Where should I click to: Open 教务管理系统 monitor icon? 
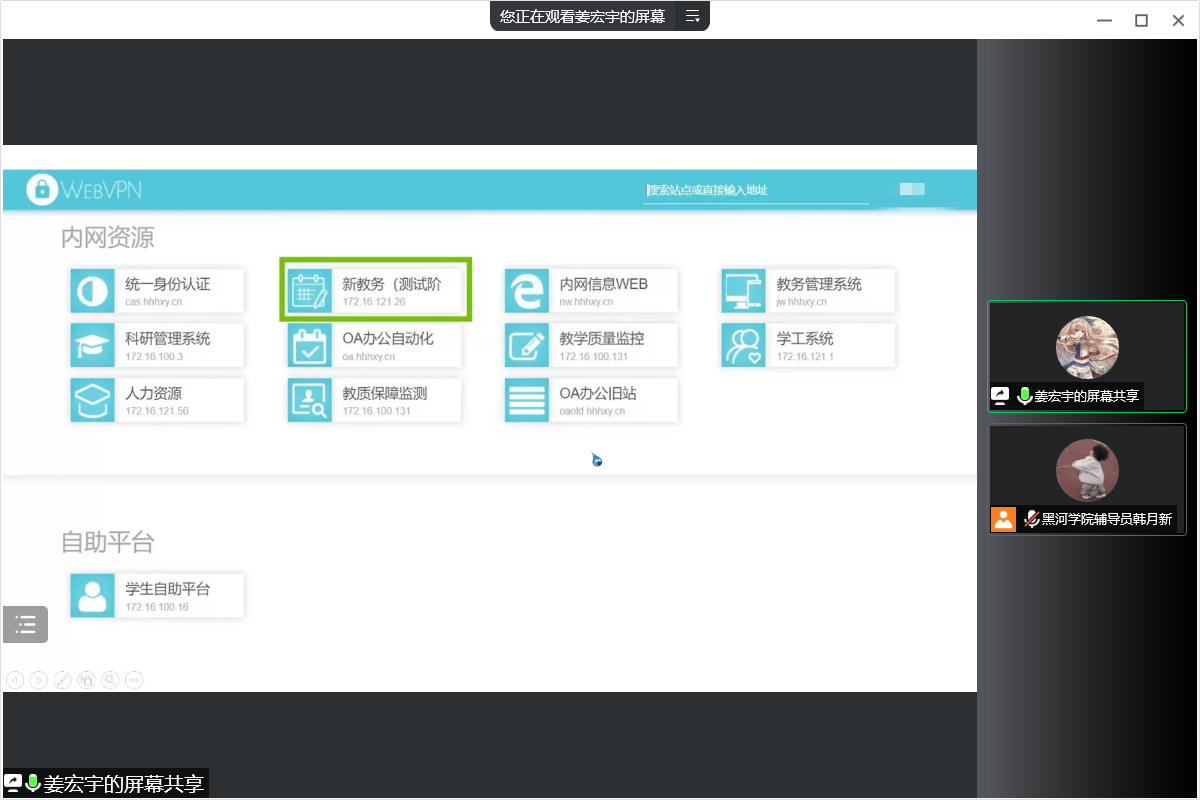pyautogui.click(x=743, y=291)
